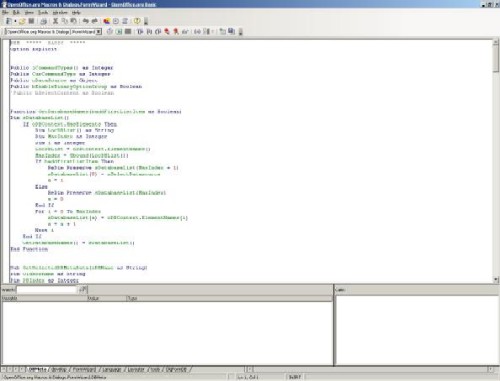This screenshot has height=381, width=500.
Task: Click the Insert Controls toolbar icon
Action: pyautogui.click(x=207, y=32)
